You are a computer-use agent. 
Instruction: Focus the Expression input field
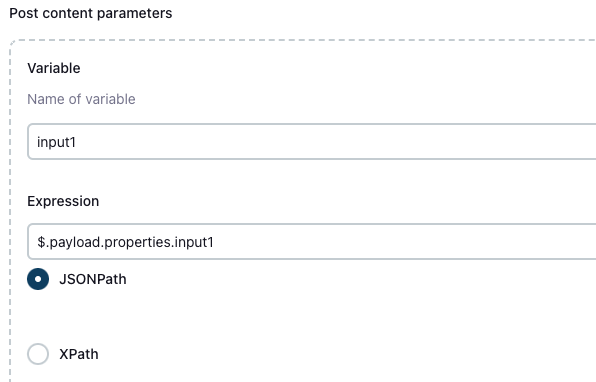[x=312, y=242]
